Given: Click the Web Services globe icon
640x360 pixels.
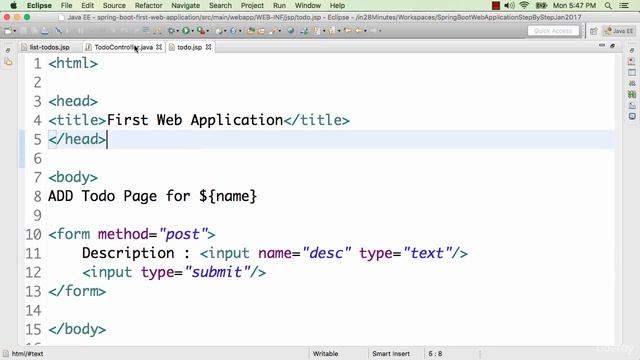Looking at the screenshot, I should click(x=233, y=31).
